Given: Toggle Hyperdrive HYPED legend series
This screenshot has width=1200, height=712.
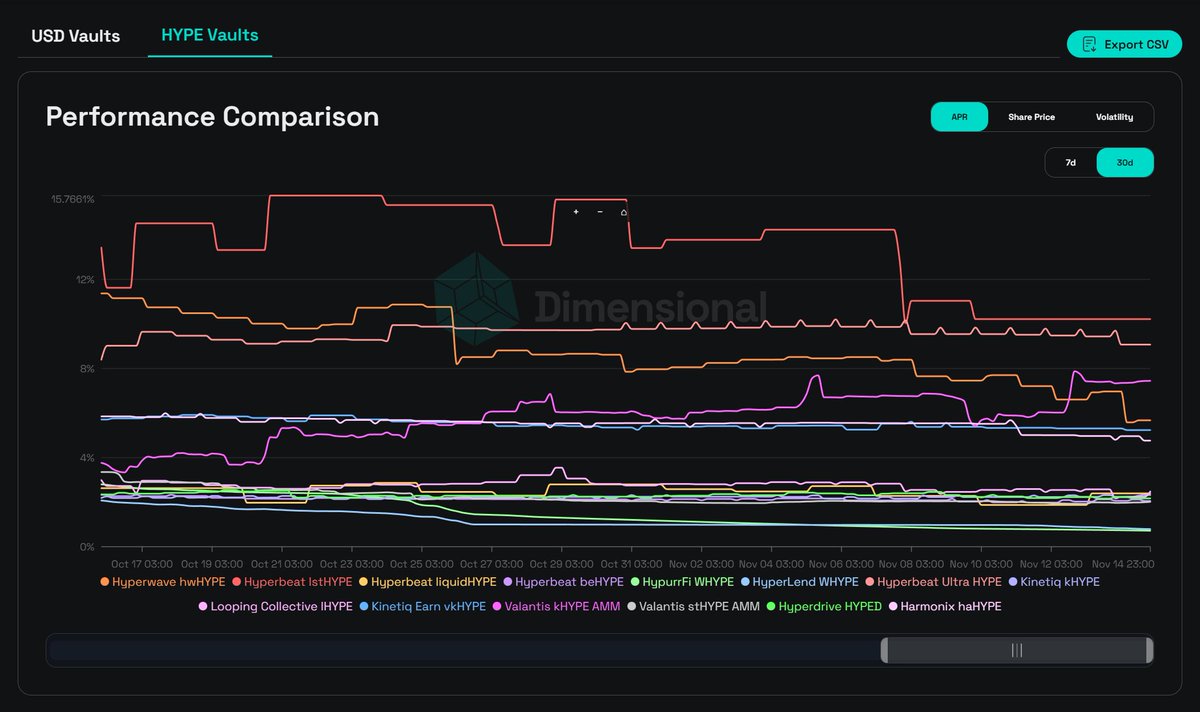Looking at the screenshot, I should click(x=824, y=606).
